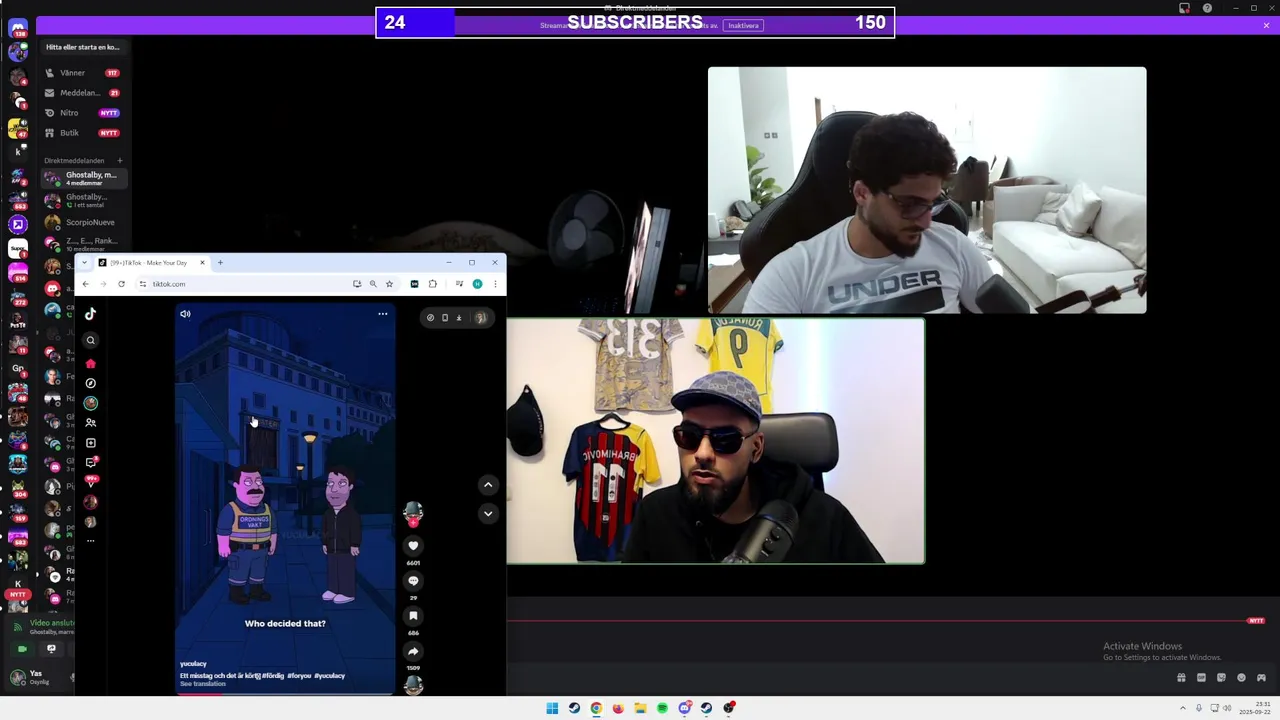Open Discord from Windows taskbar
This screenshot has height=720, width=1280.
coord(684,708)
